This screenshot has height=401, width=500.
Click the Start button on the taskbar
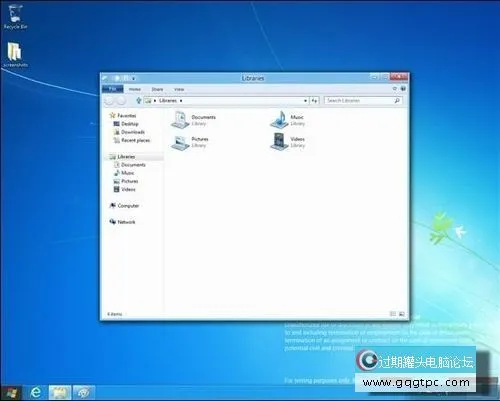[11, 393]
